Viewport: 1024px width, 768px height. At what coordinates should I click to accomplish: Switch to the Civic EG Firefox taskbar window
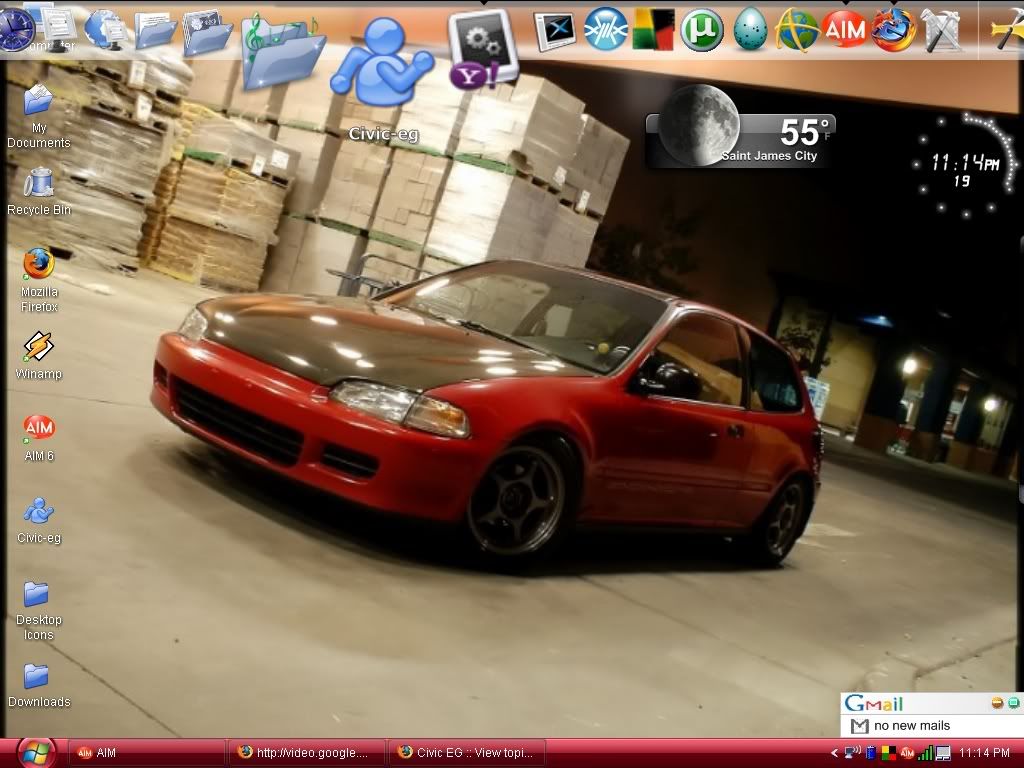[x=468, y=753]
